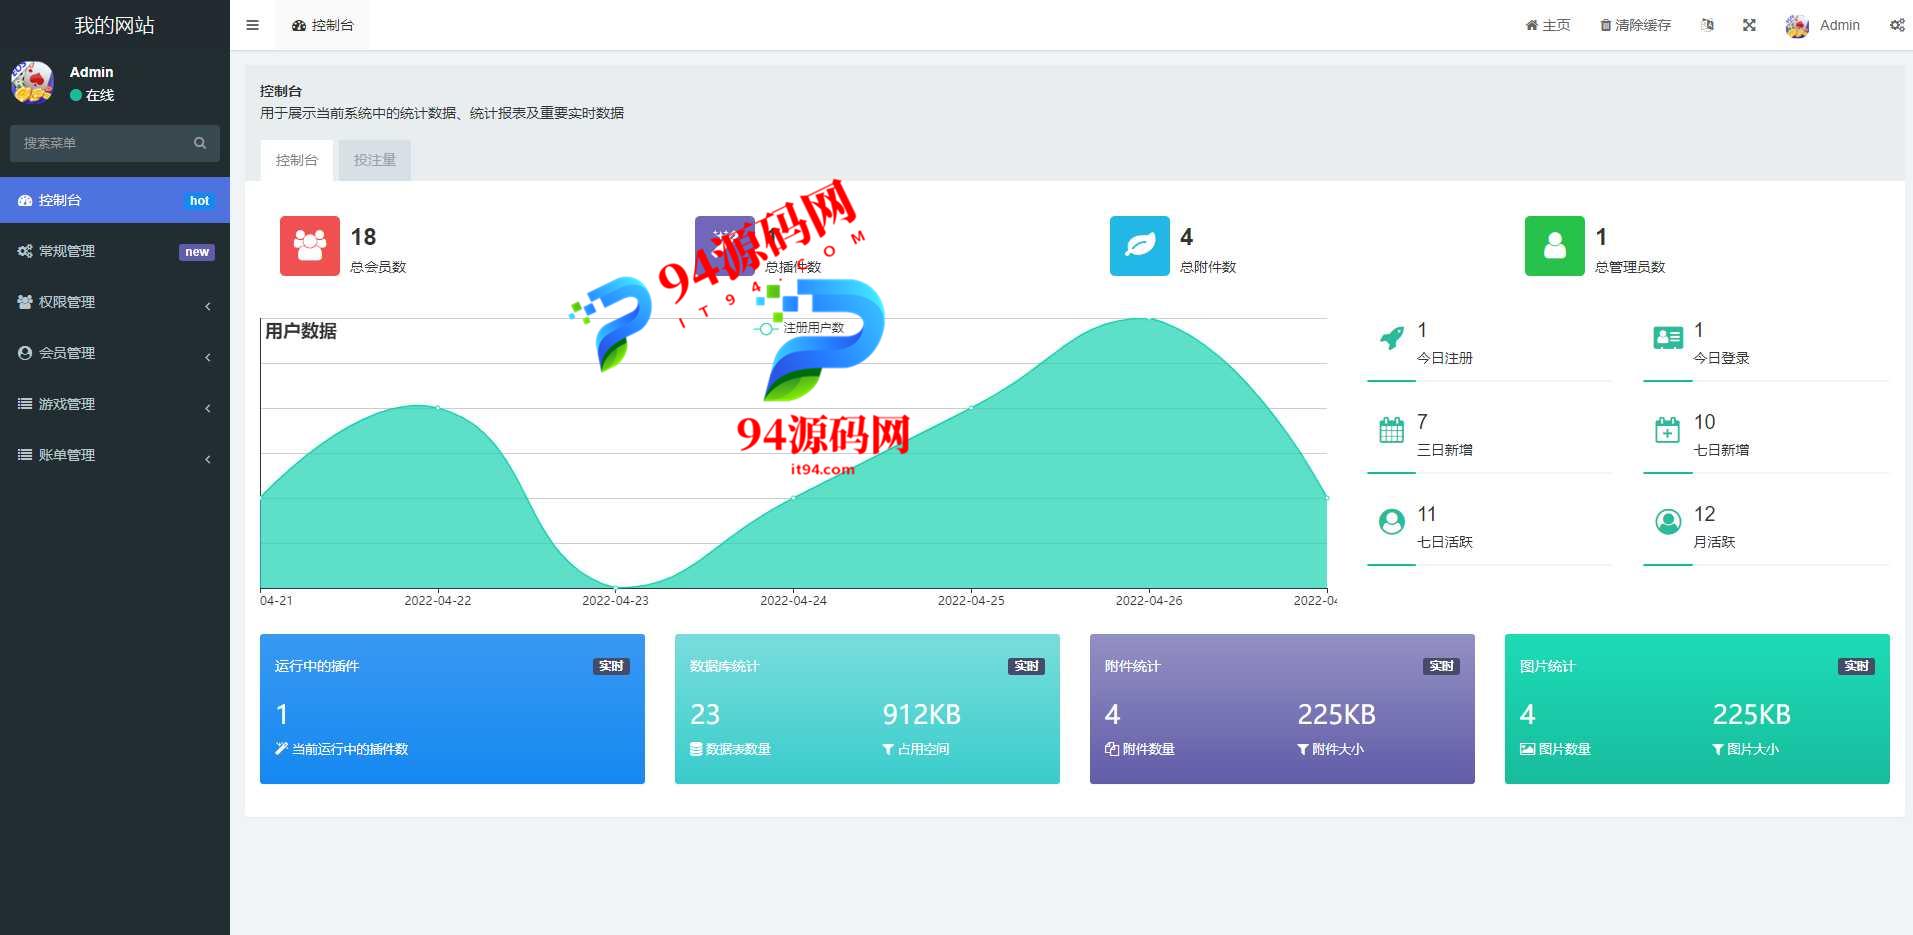Go to 主页 link in header
Image resolution: width=1913 pixels, height=935 pixels.
(1548, 25)
